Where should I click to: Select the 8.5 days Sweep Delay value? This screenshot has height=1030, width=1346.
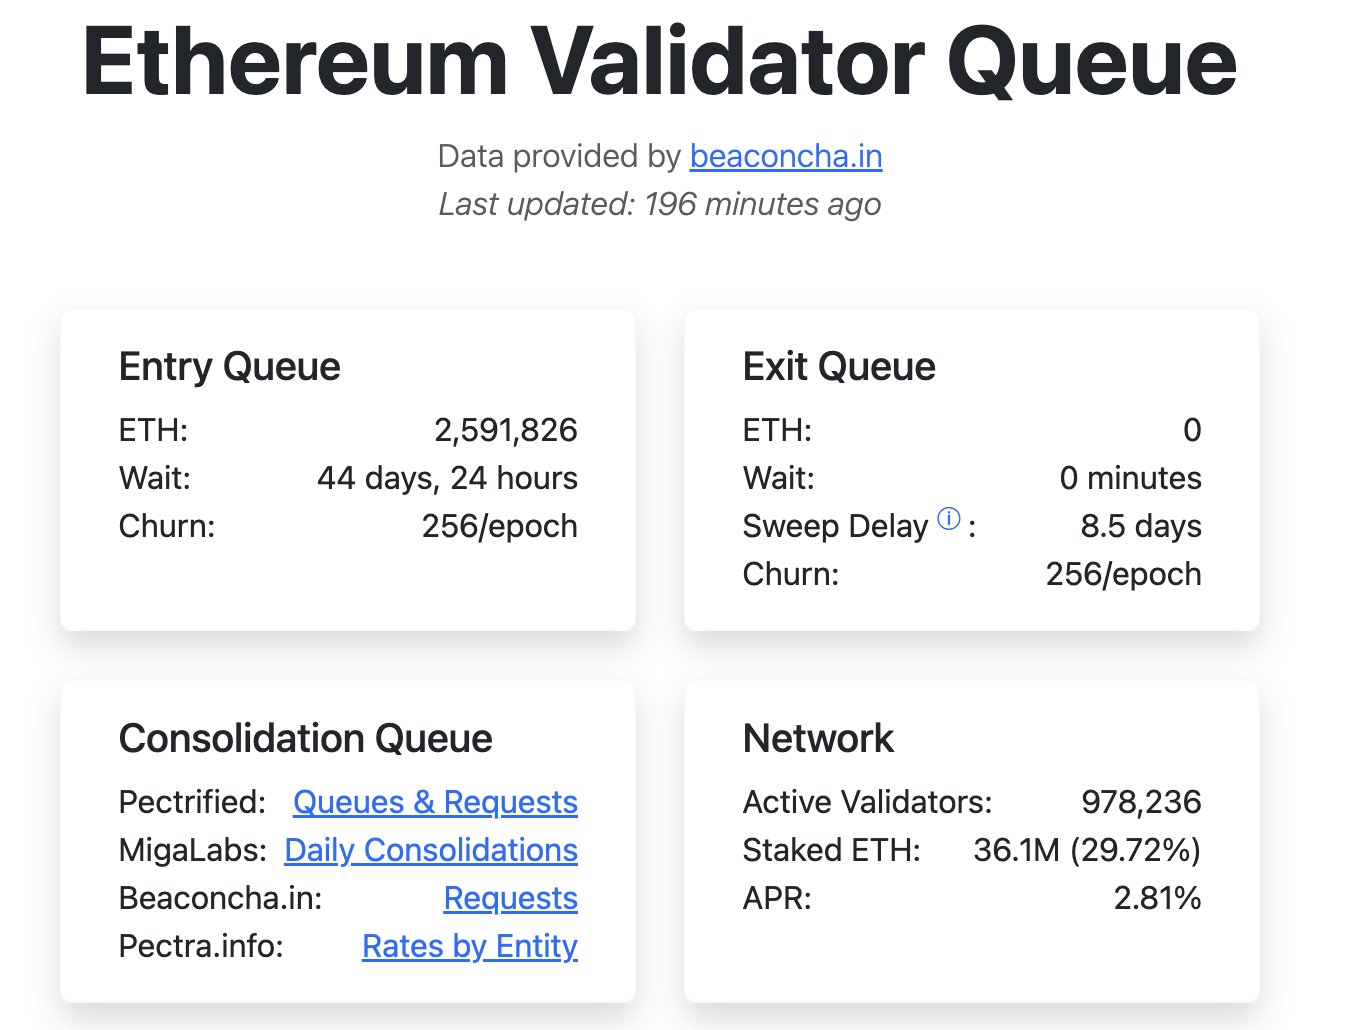(x=1141, y=526)
